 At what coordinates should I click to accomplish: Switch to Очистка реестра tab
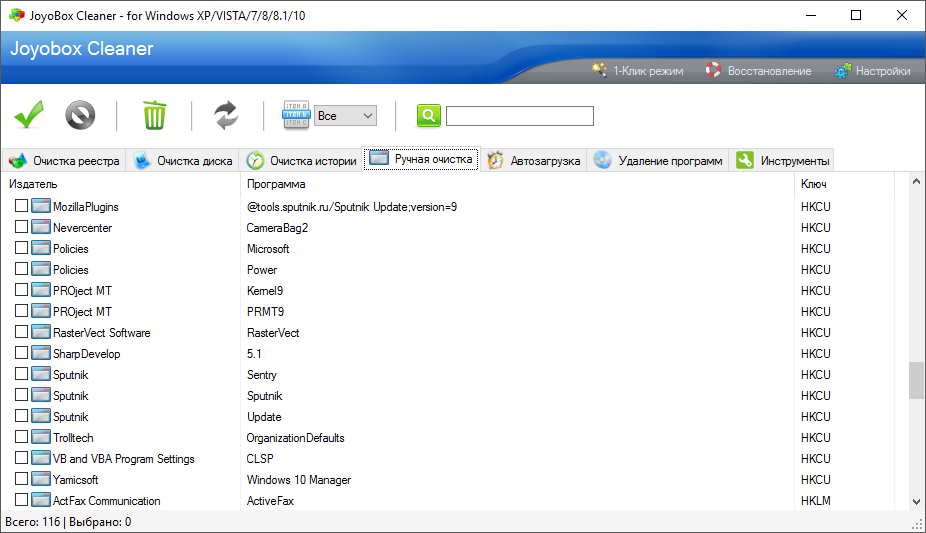click(x=64, y=161)
